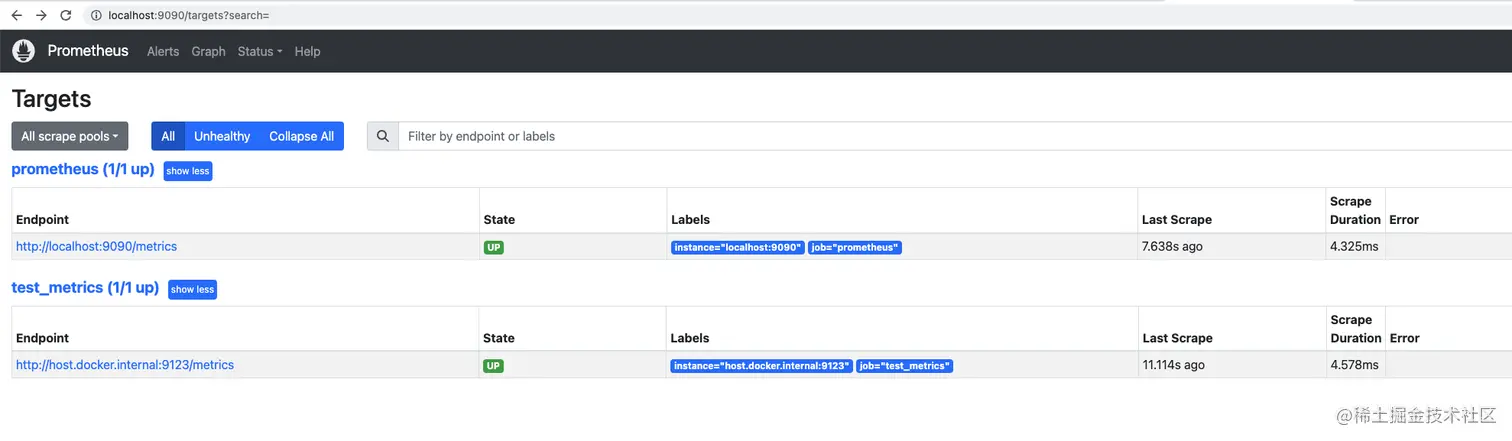Open the All scrape pools dropdown
Screen dimensions: 1512x441
pyautogui.click(x=70, y=136)
